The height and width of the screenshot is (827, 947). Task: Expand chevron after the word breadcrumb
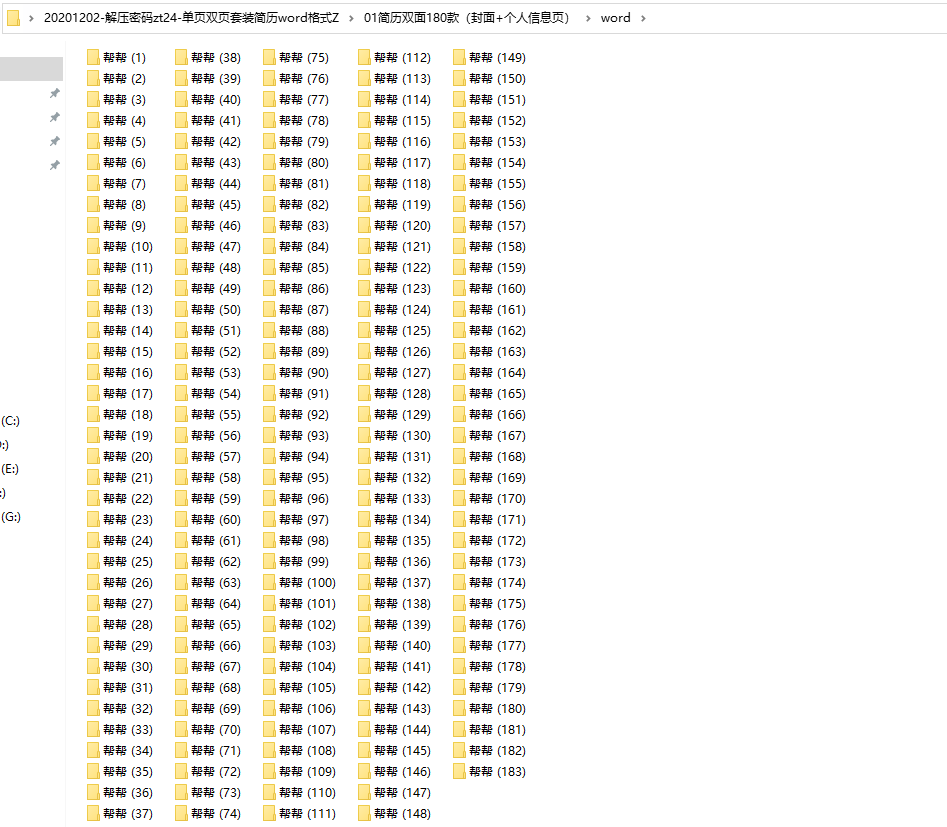click(643, 19)
